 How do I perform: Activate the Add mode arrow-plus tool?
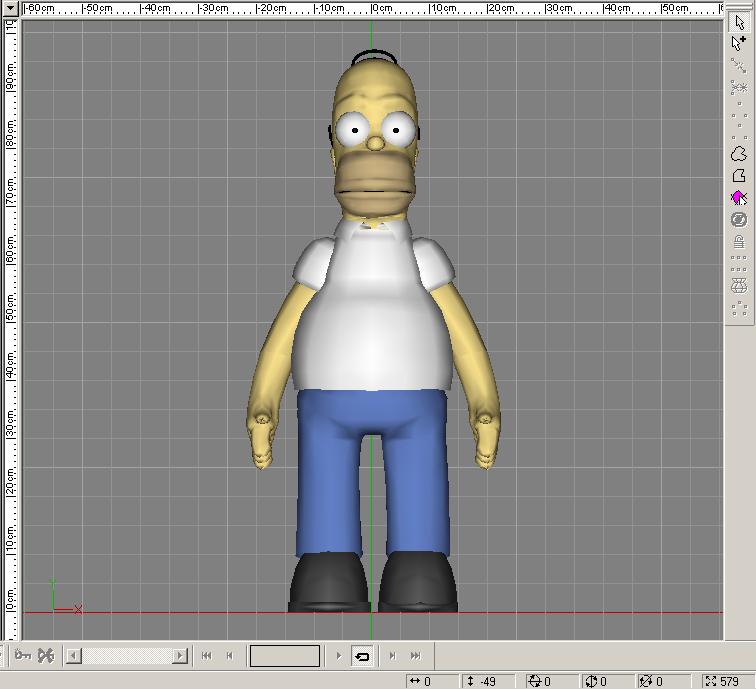[739, 43]
